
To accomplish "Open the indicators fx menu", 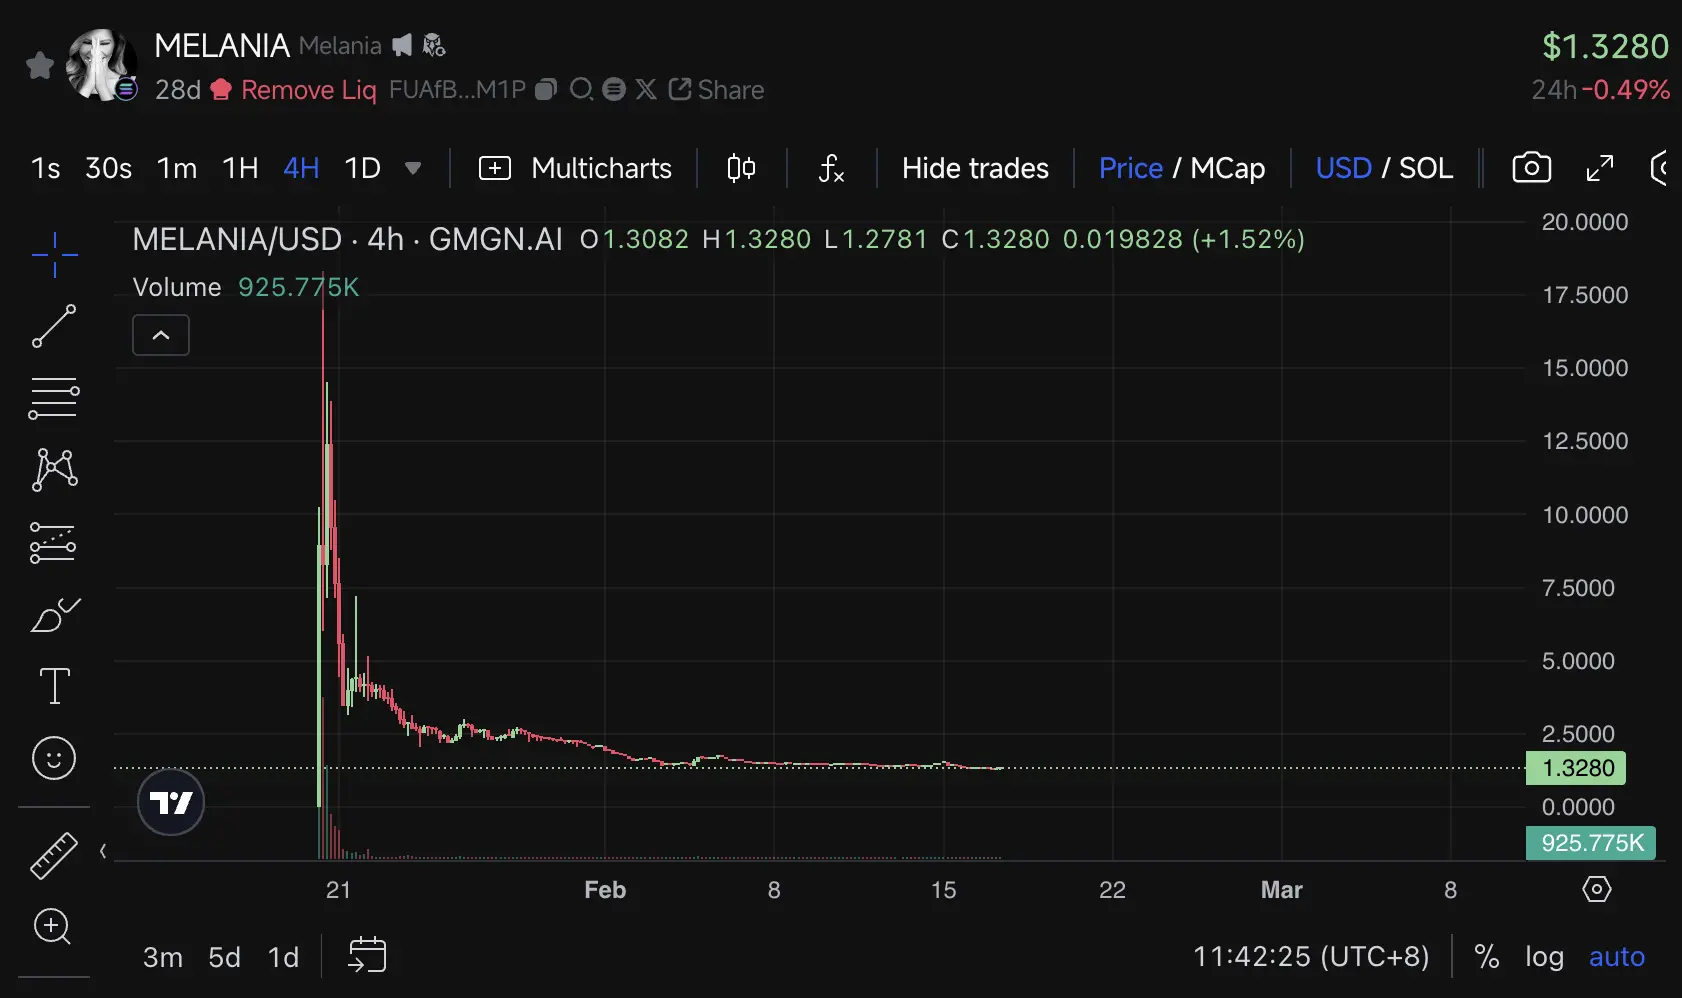I will (x=831, y=168).
